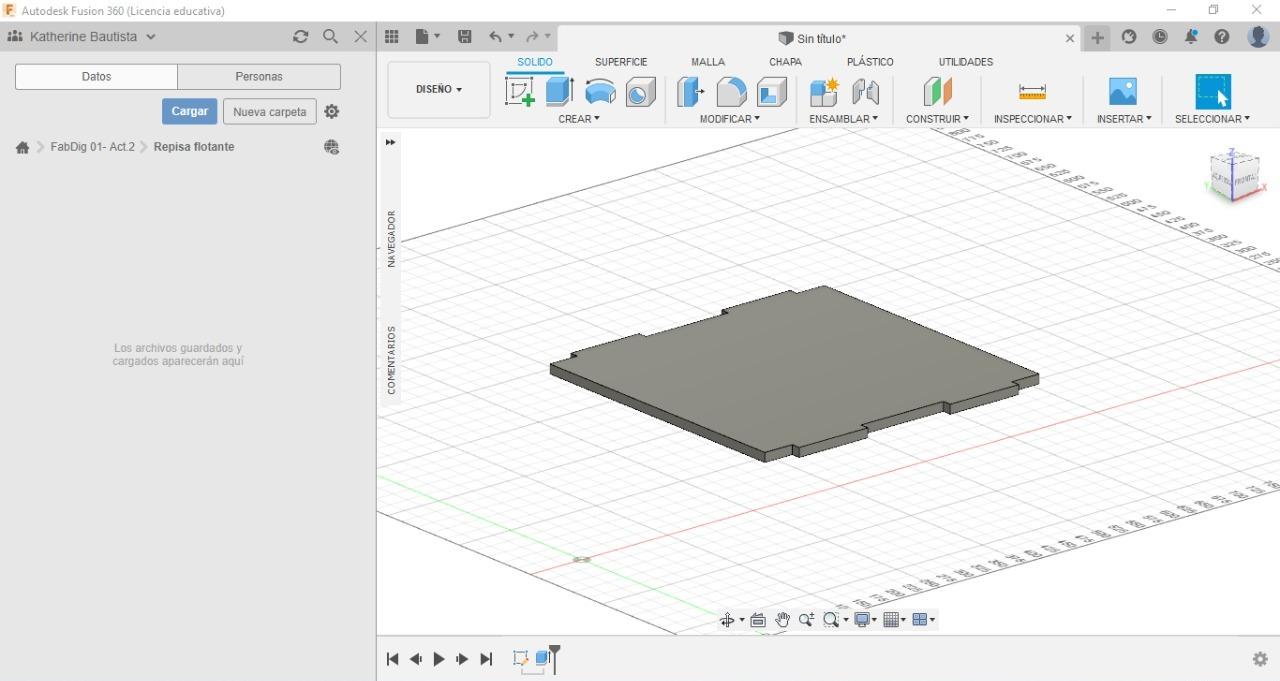Expand the INSERTAR menu
The height and width of the screenshot is (681, 1280).
[1124, 118]
